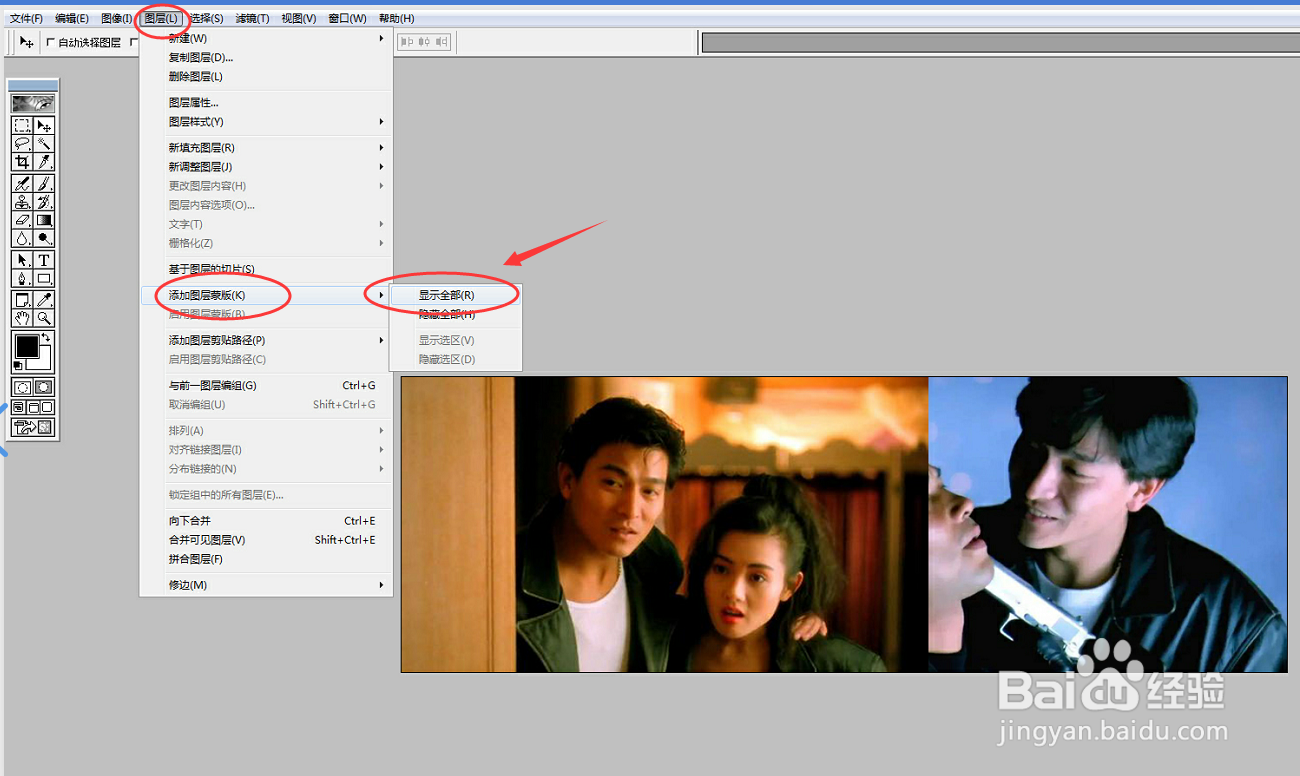The image size is (1300, 776).
Task: Choose 隐藏全部(H) in submenu
Action: click(455, 314)
